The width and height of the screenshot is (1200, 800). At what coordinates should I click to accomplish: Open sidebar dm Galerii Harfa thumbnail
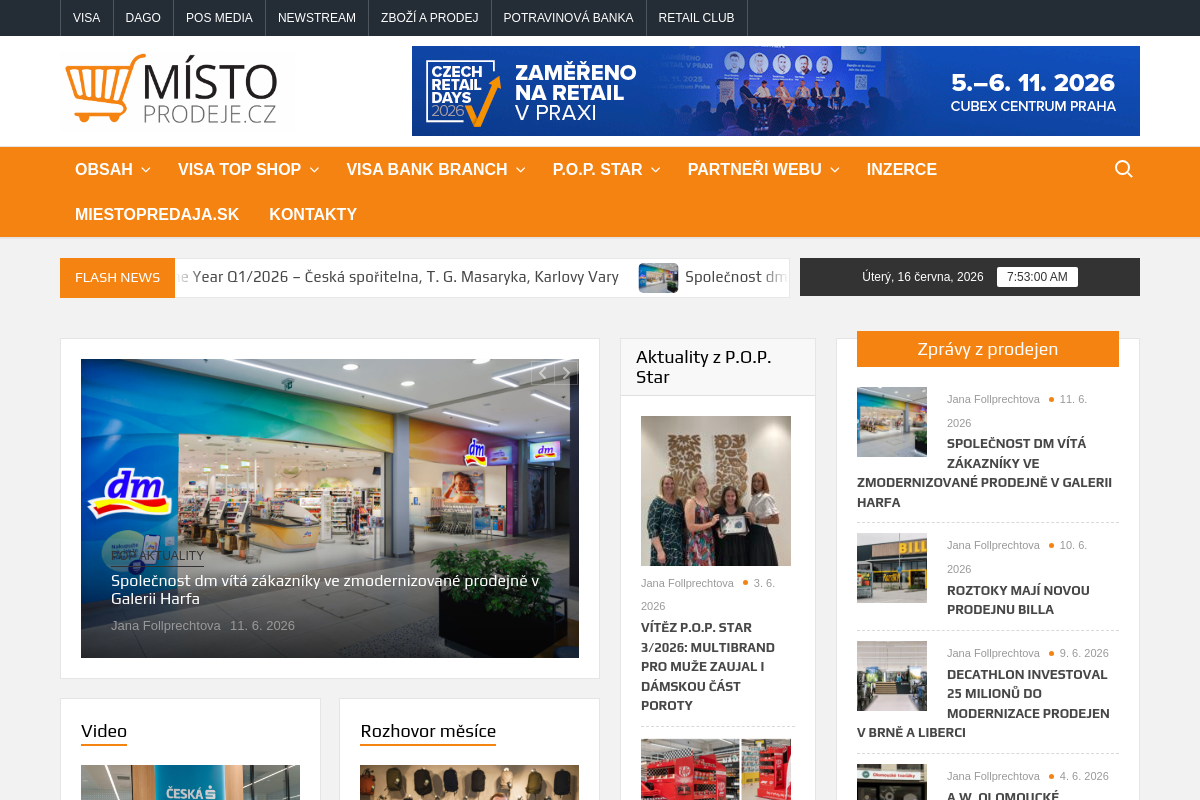click(x=892, y=422)
